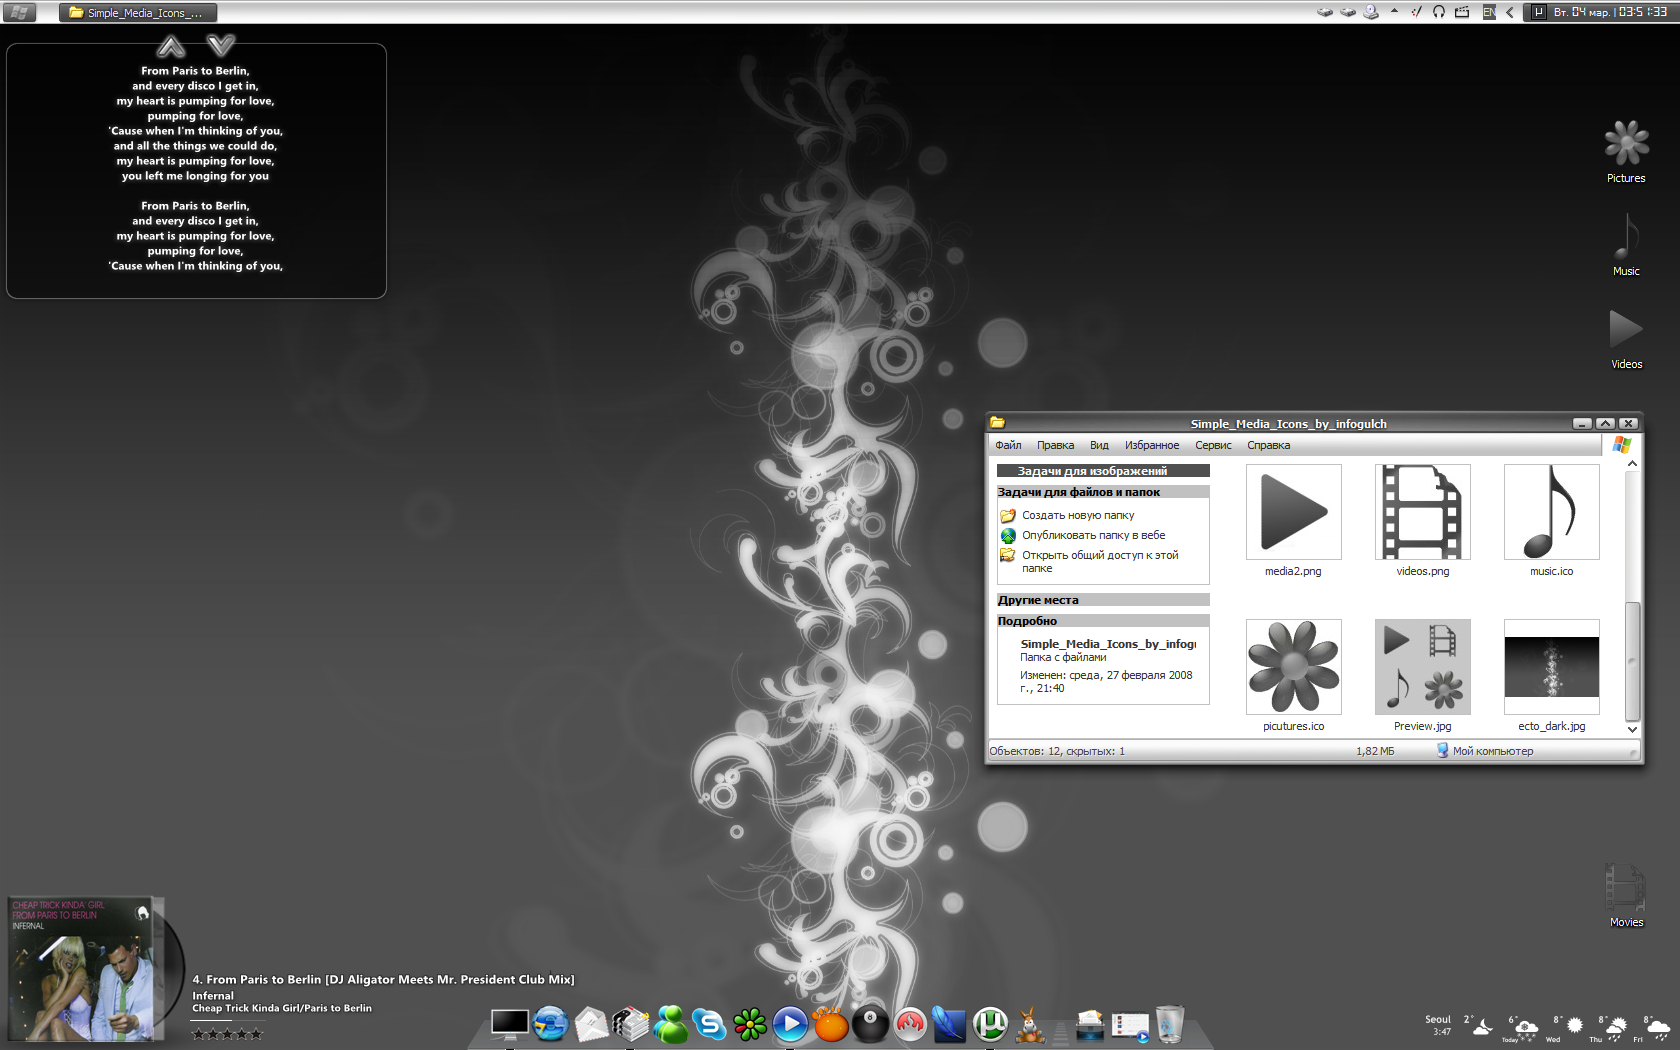Image resolution: width=1680 pixels, height=1050 pixels.
Task: Open the EN language indicator
Action: coord(1489,12)
